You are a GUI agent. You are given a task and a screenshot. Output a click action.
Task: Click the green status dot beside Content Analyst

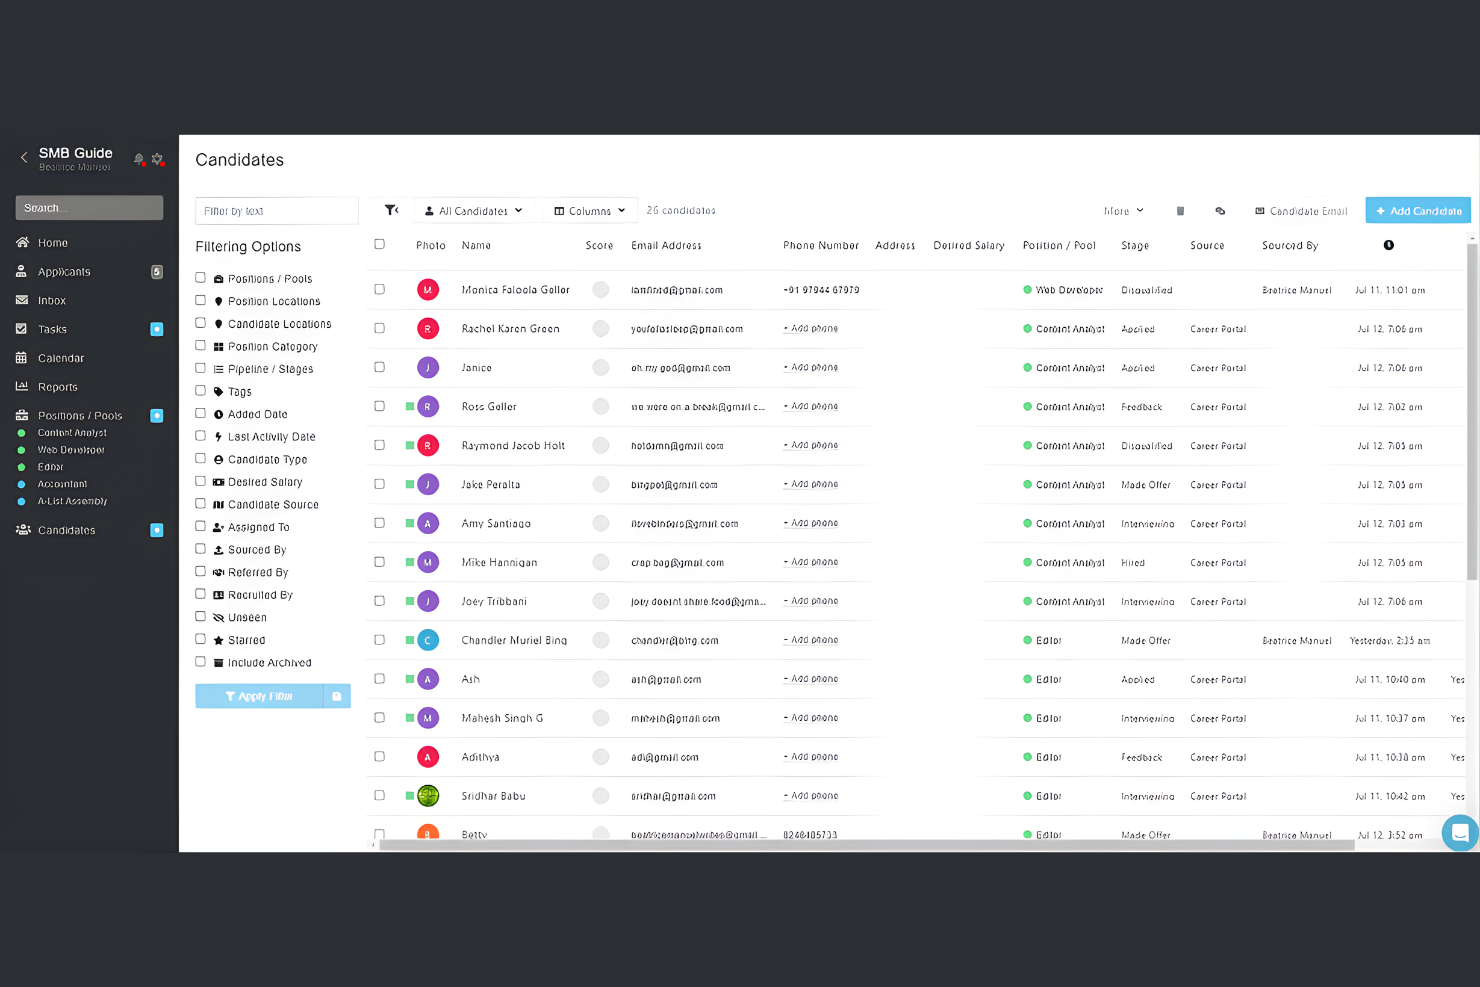click(x=1028, y=328)
